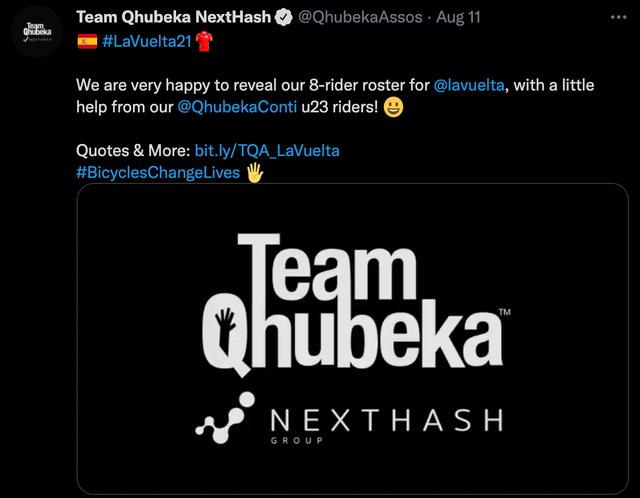Image resolution: width=640 pixels, height=498 pixels.
Task: Open the @lavuelta mention
Action: click(469, 85)
